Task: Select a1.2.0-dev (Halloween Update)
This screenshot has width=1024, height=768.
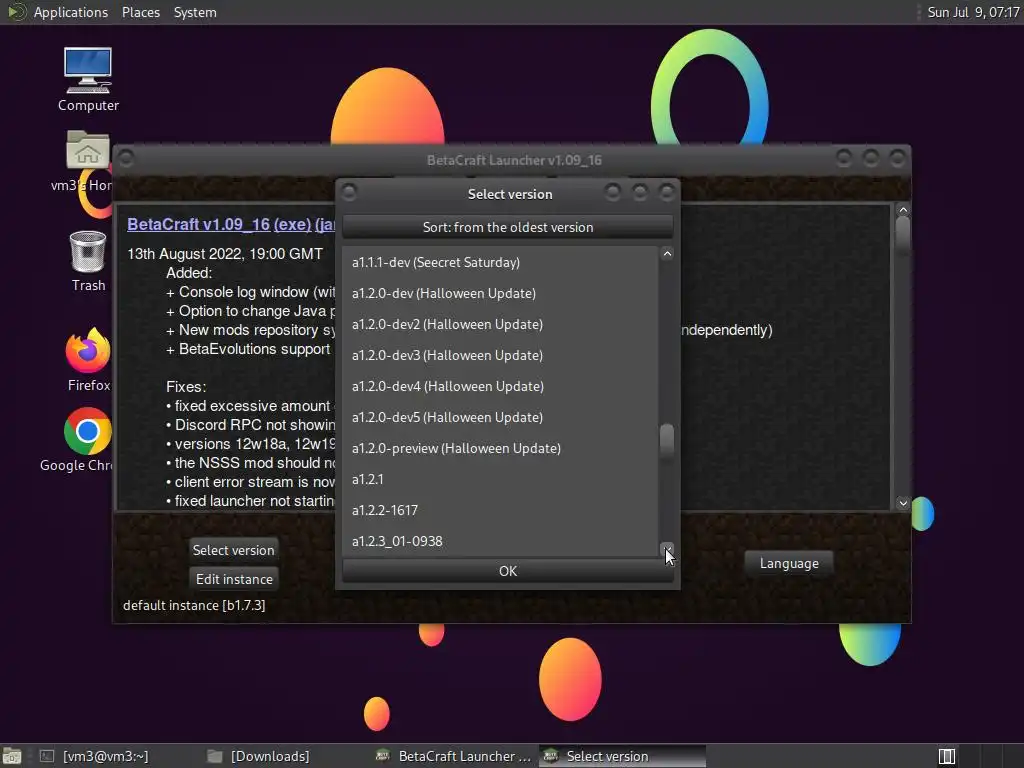Action: coord(500,293)
